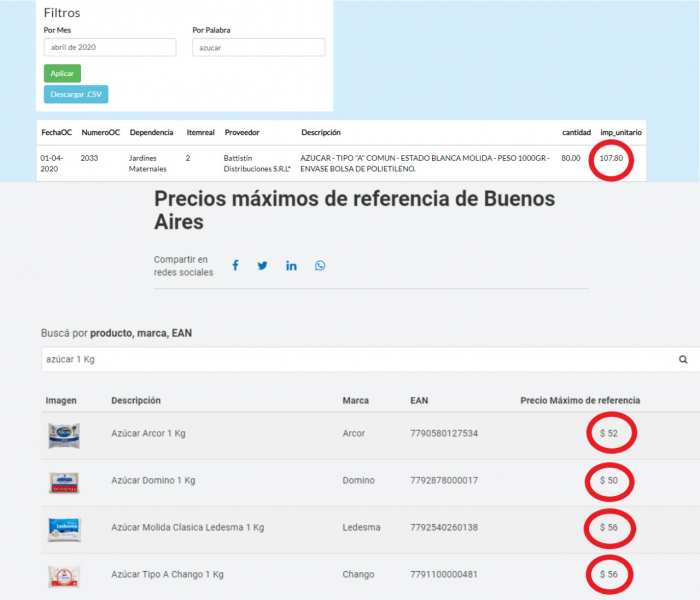Click the date 01-04-2020 cell
The image size is (700, 600).
tap(52, 163)
